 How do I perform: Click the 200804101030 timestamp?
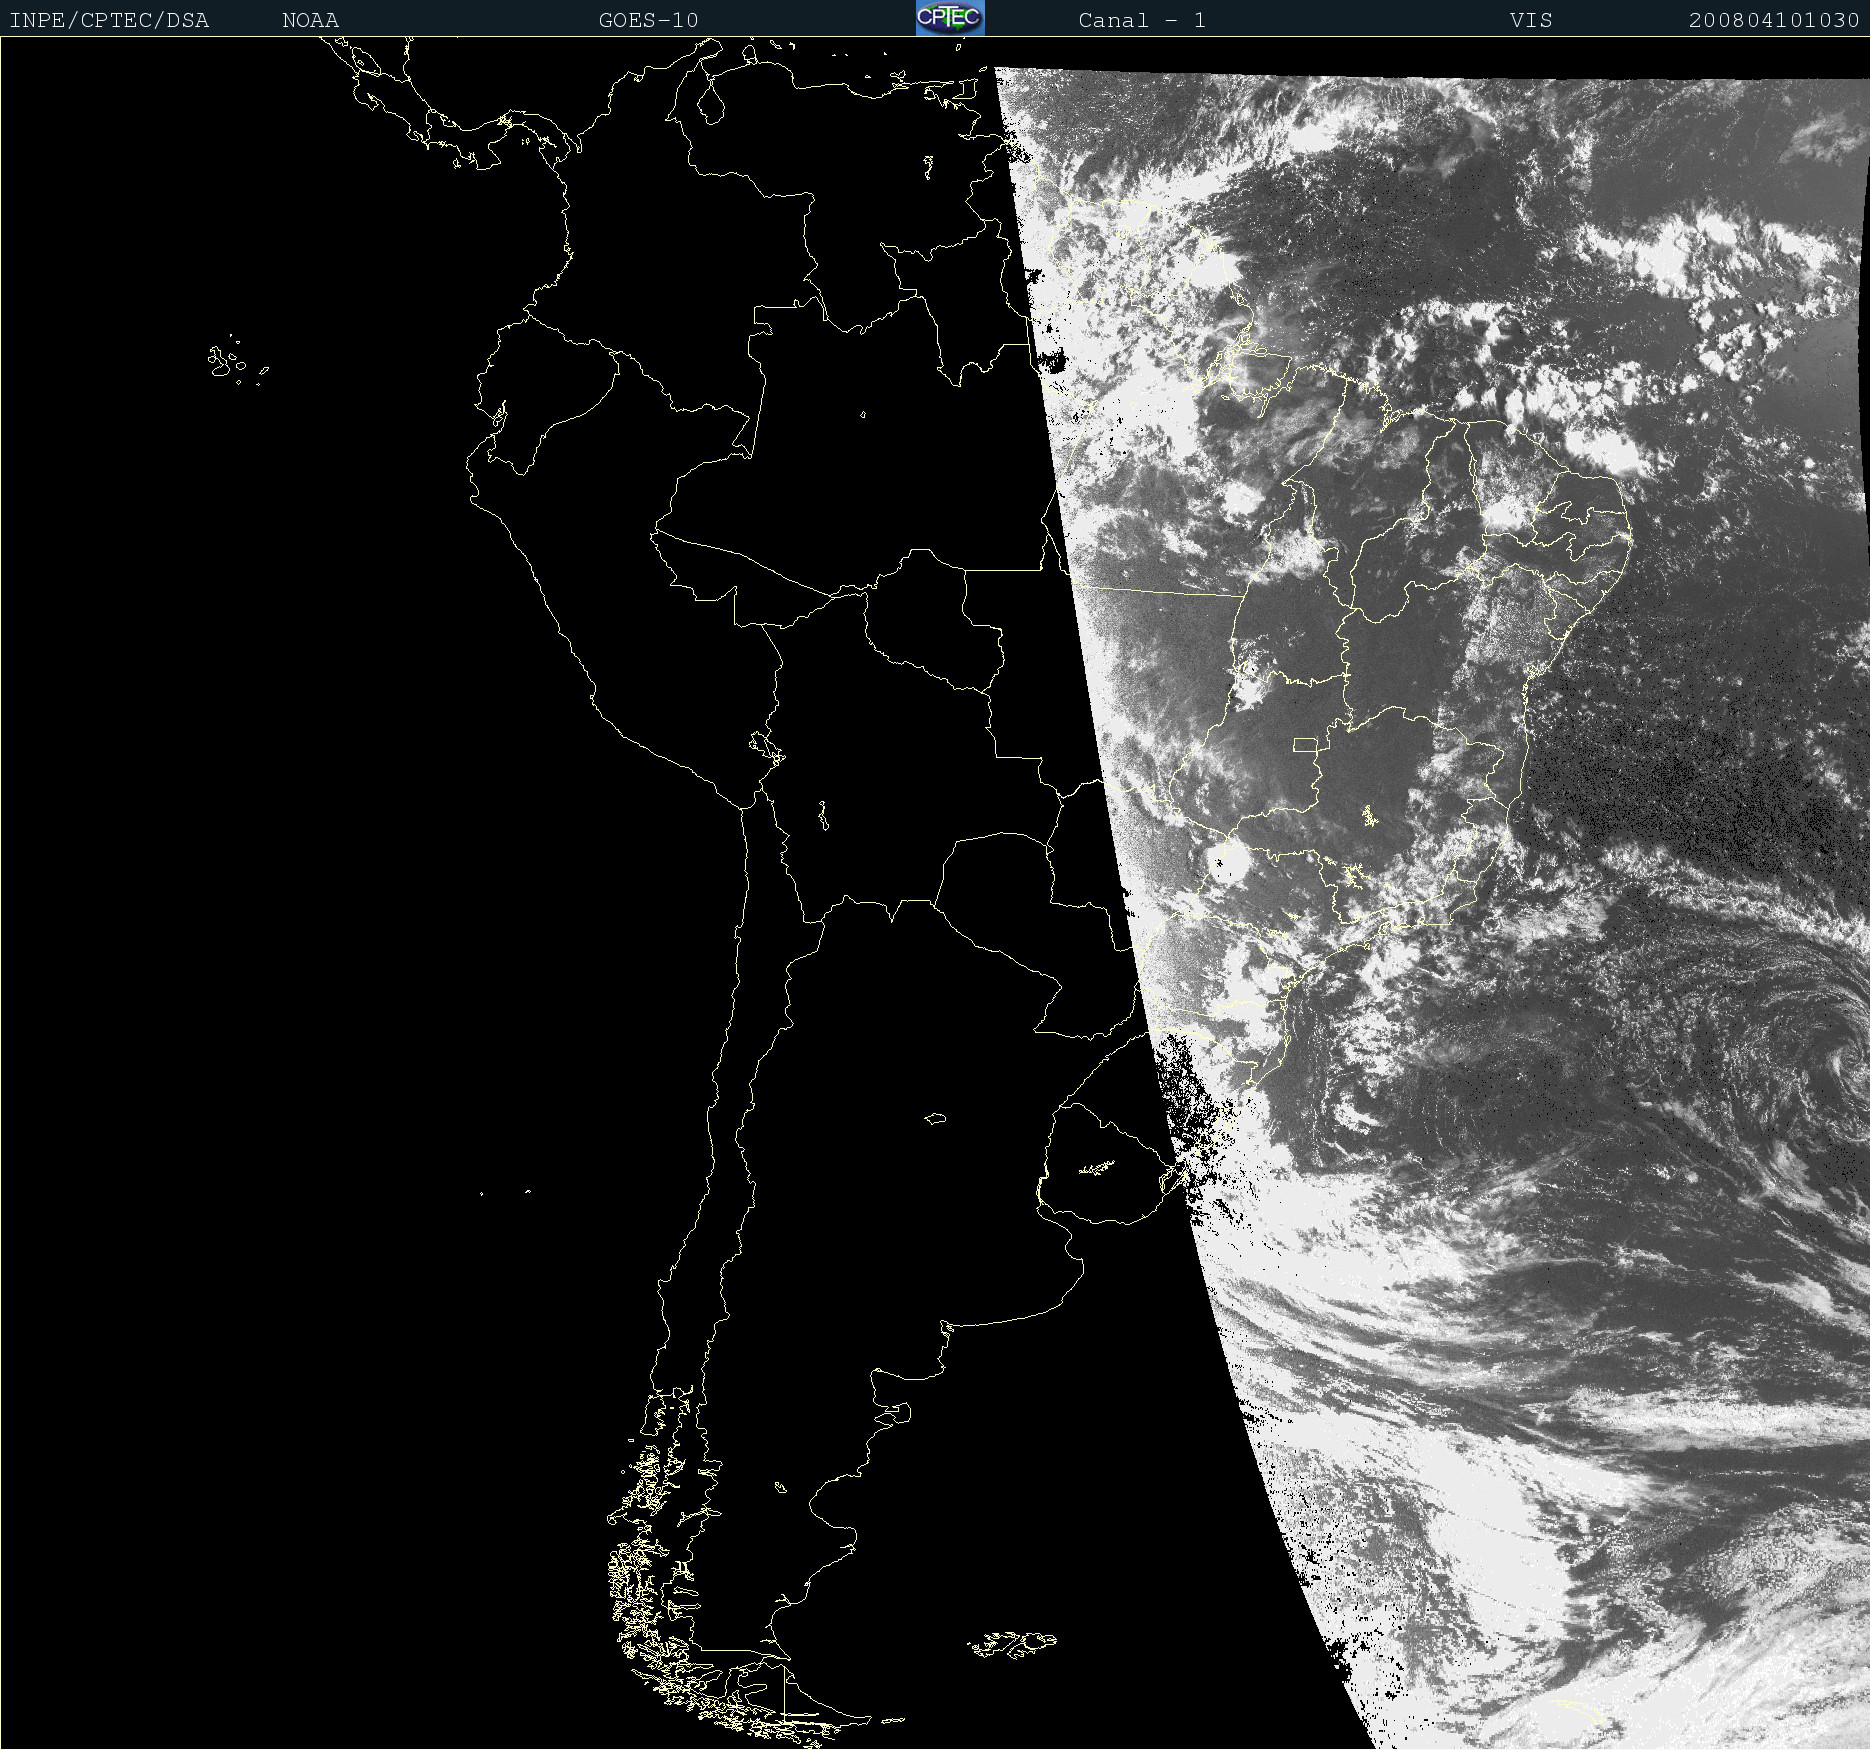pyautogui.click(x=1774, y=20)
